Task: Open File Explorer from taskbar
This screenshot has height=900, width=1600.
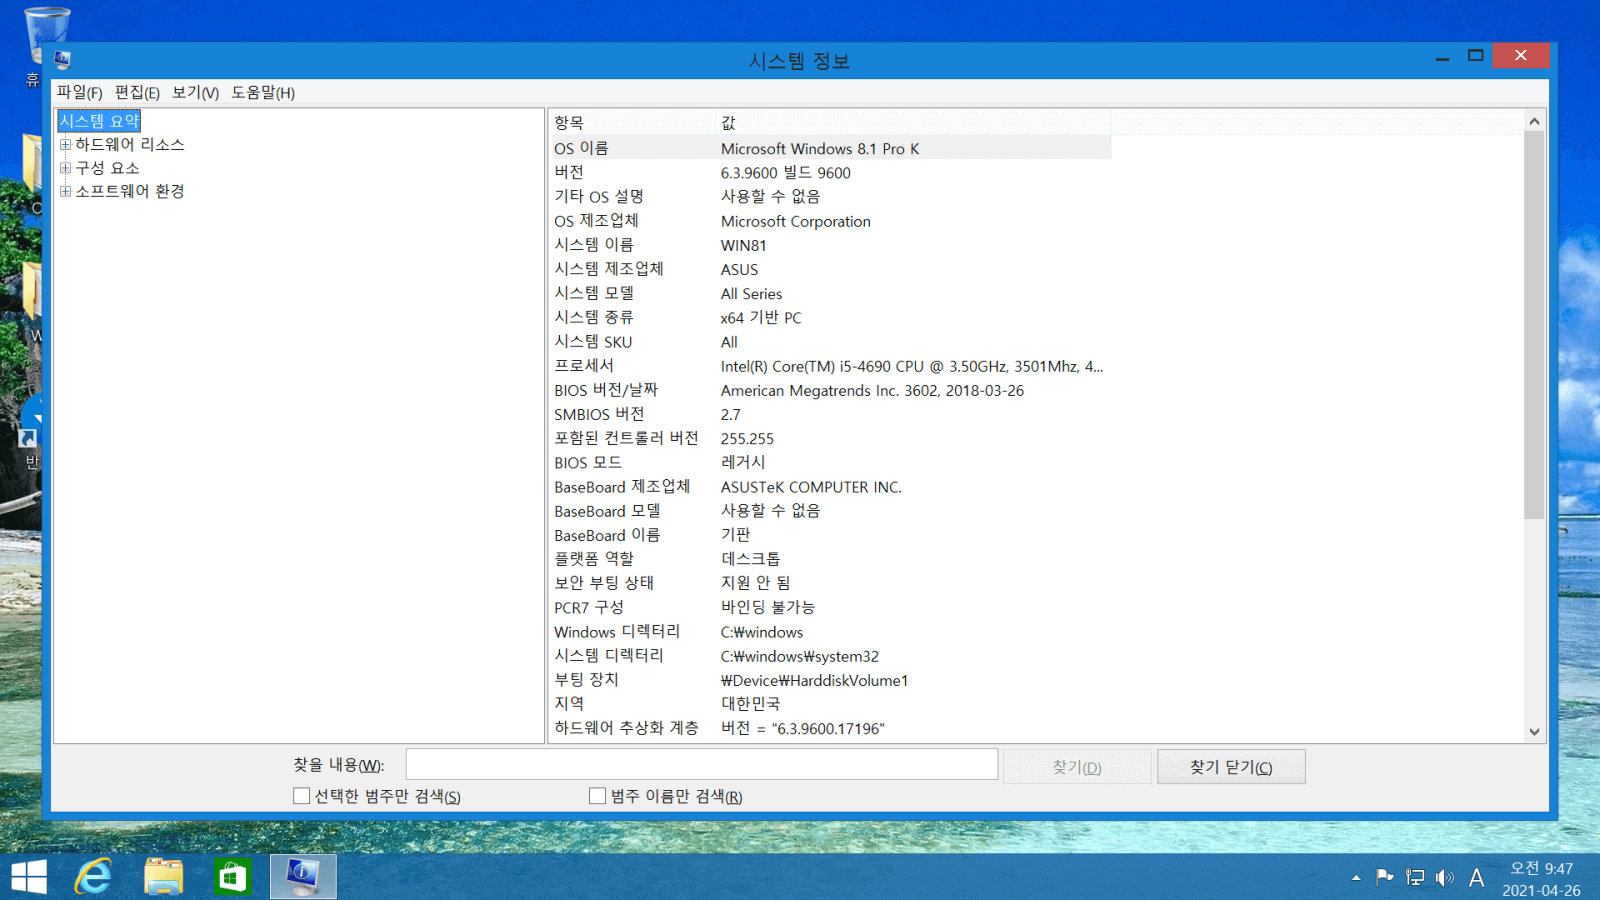Action: pyautogui.click(x=163, y=877)
